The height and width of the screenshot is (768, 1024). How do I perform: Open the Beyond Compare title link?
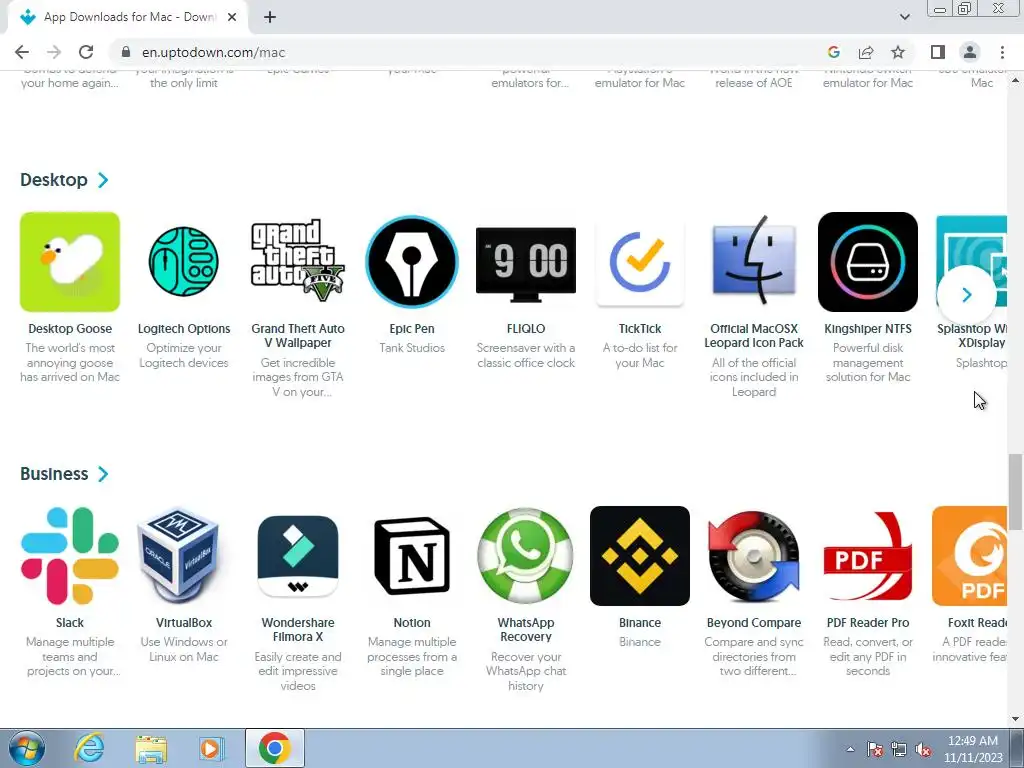pos(754,623)
